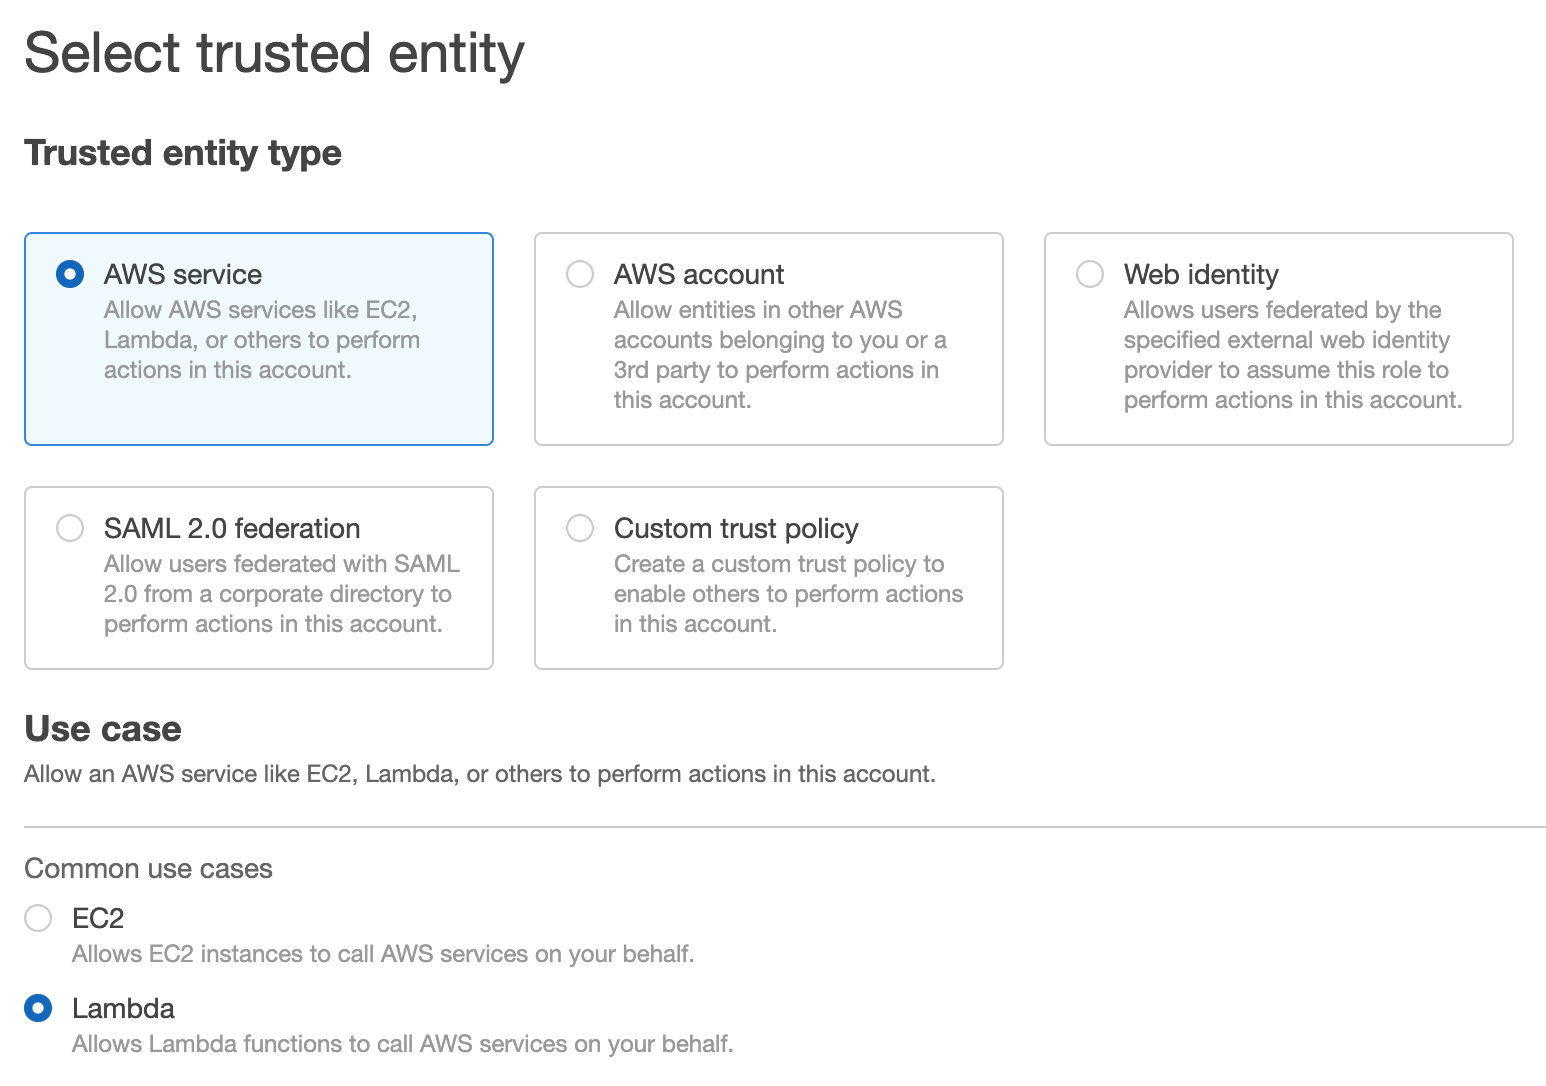1546x1086 pixels.
Task: Select the Custom trust policy option
Action: click(x=580, y=528)
